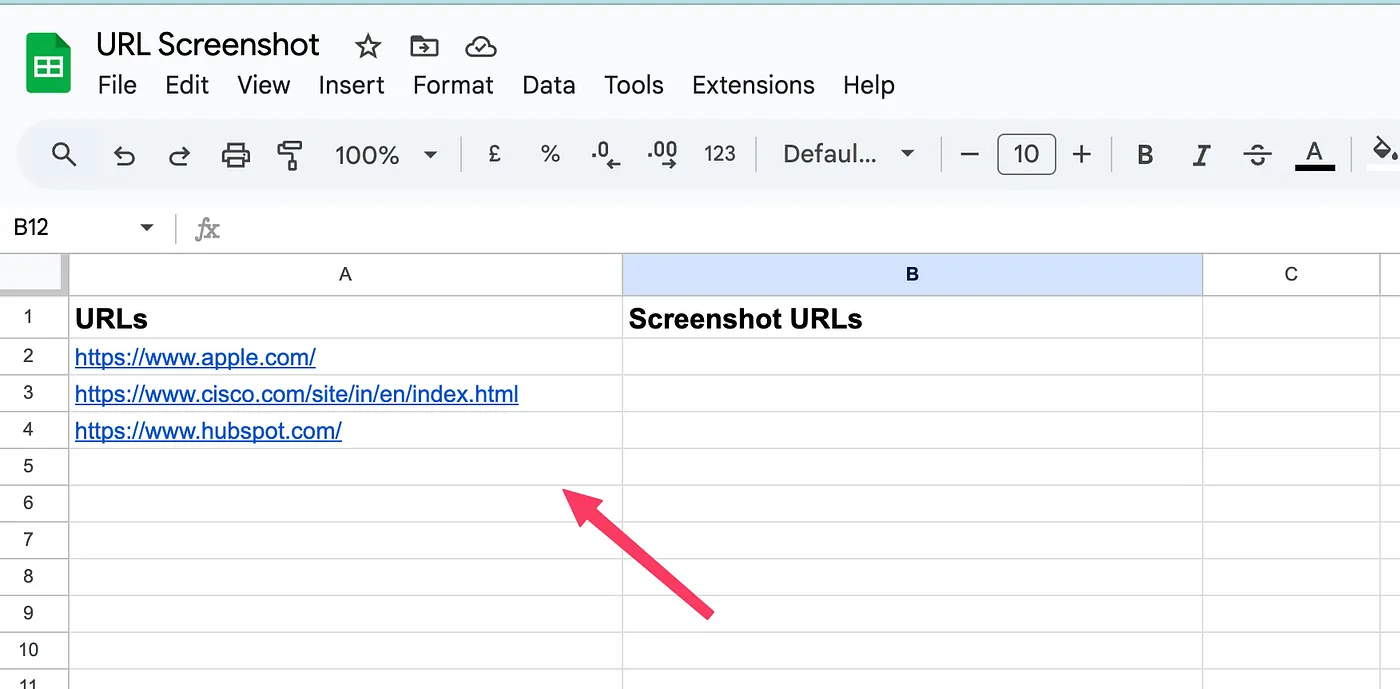Screen dimensions: 1400x689
Task: Format as percent
Action: [x=550, y=154]
